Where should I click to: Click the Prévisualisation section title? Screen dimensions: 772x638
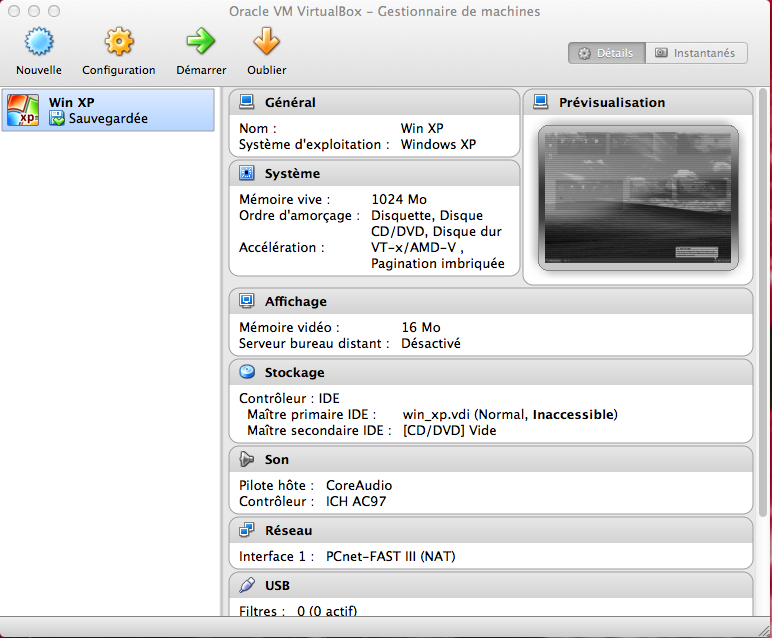(612, 102)
